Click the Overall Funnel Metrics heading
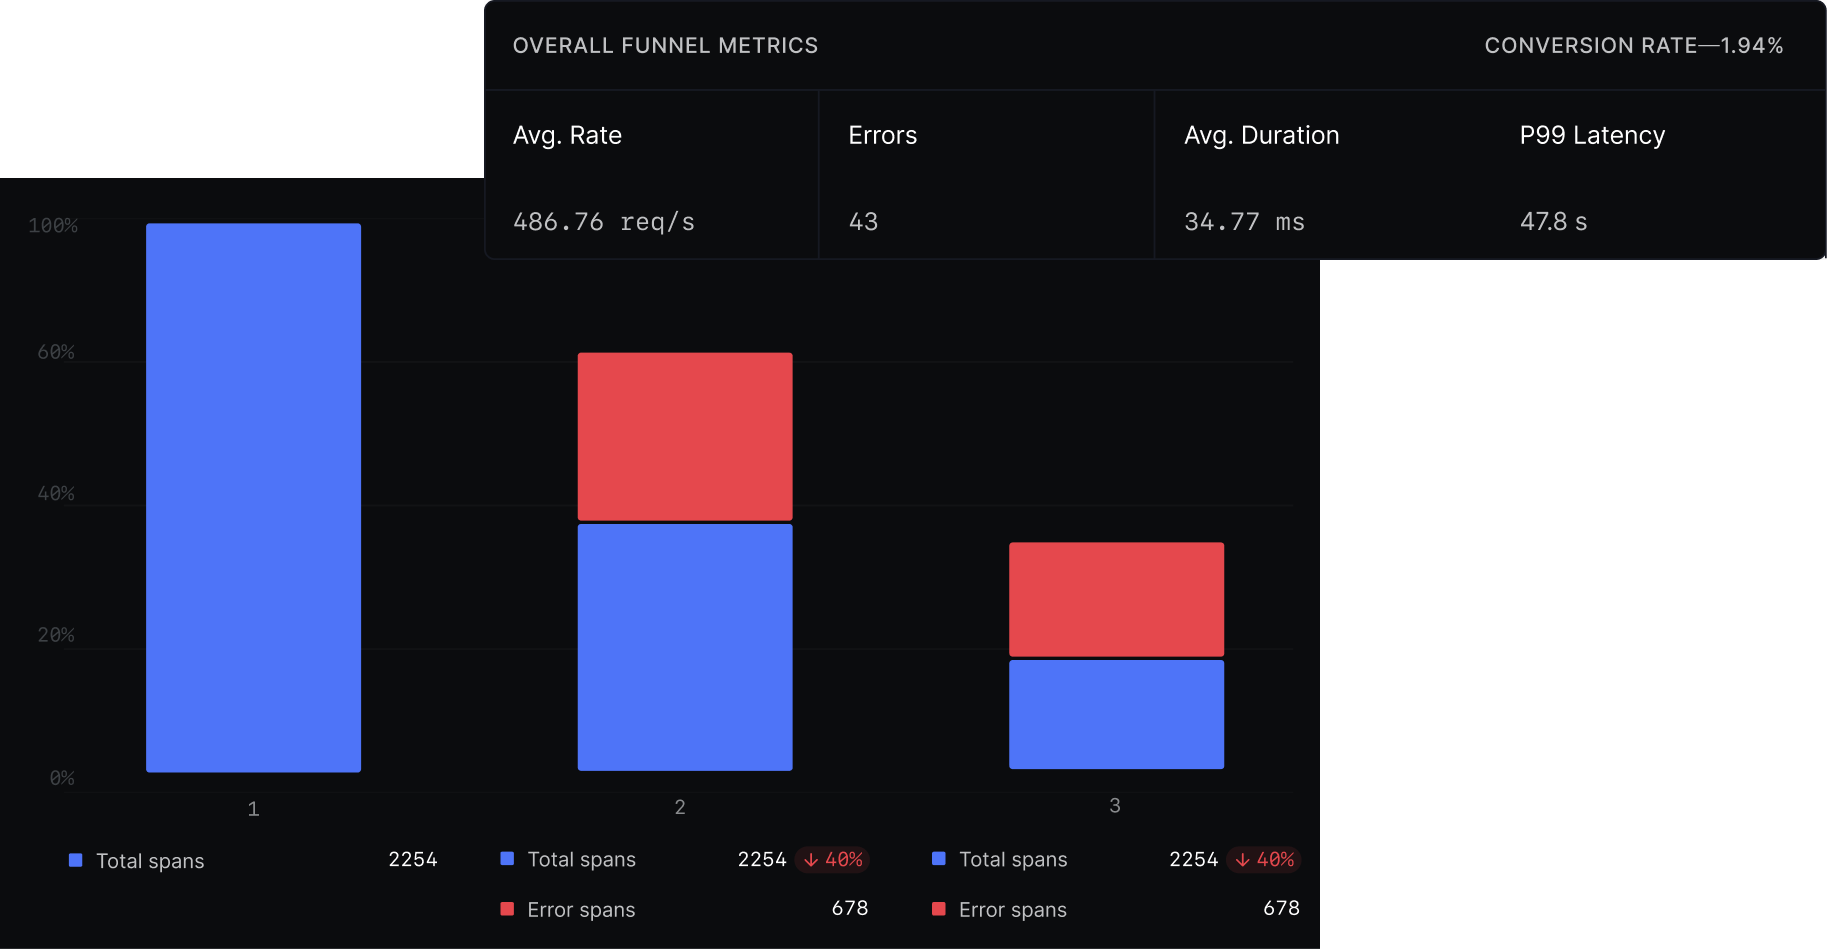The width and height of the screenshot is (1827, 949). tap(665, 46)
